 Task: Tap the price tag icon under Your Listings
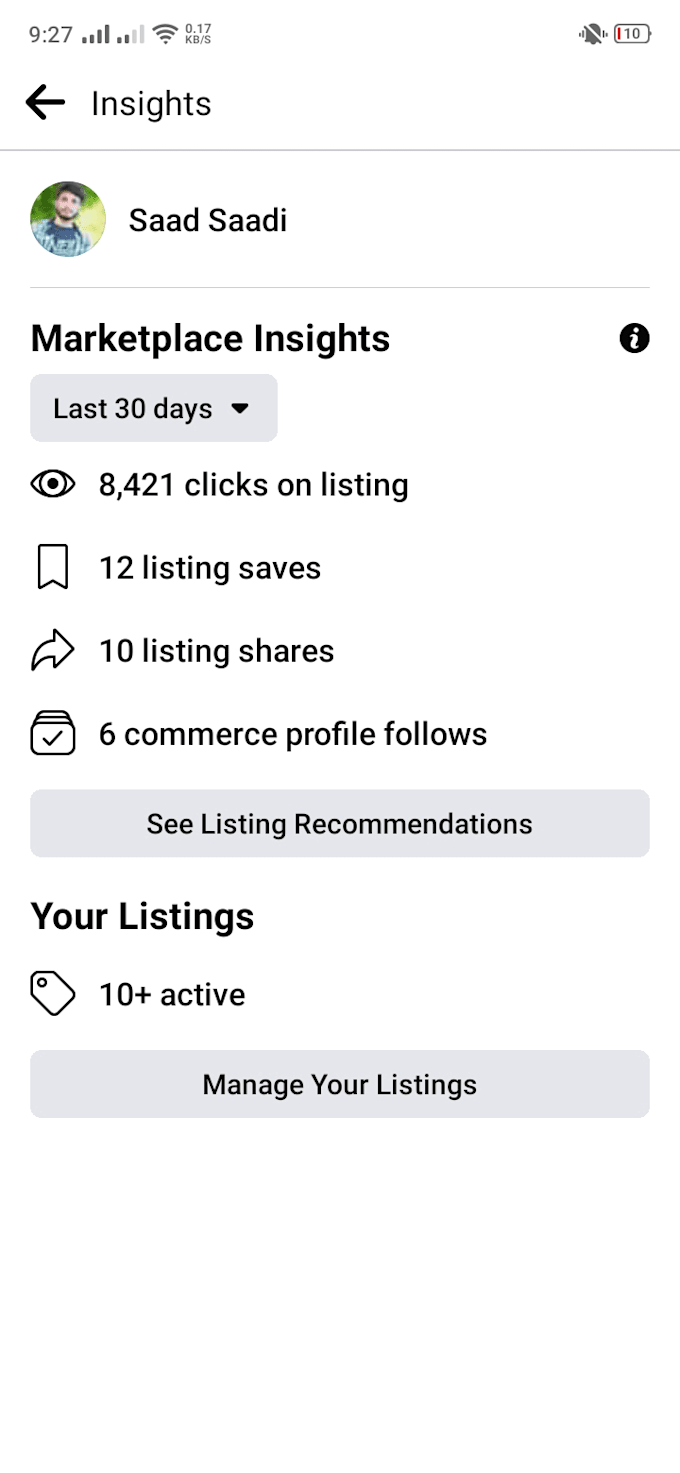[52, 993]
